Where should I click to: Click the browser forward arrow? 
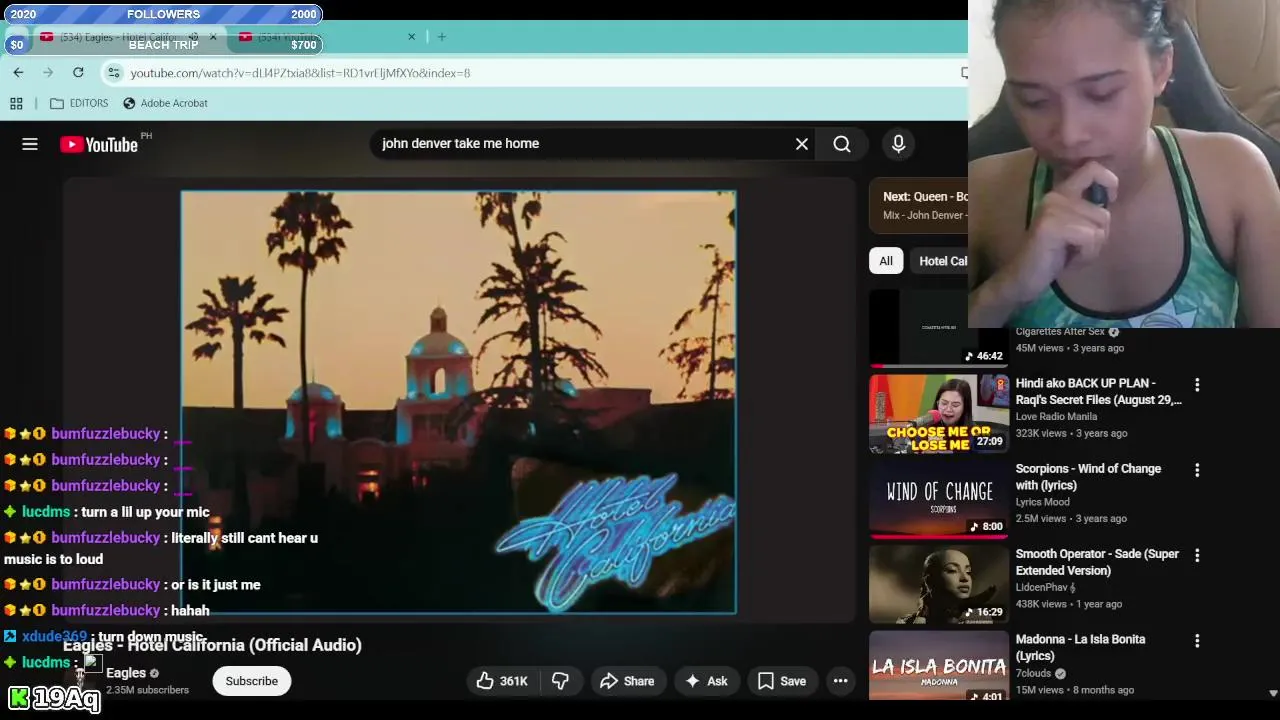pos(48,72)
